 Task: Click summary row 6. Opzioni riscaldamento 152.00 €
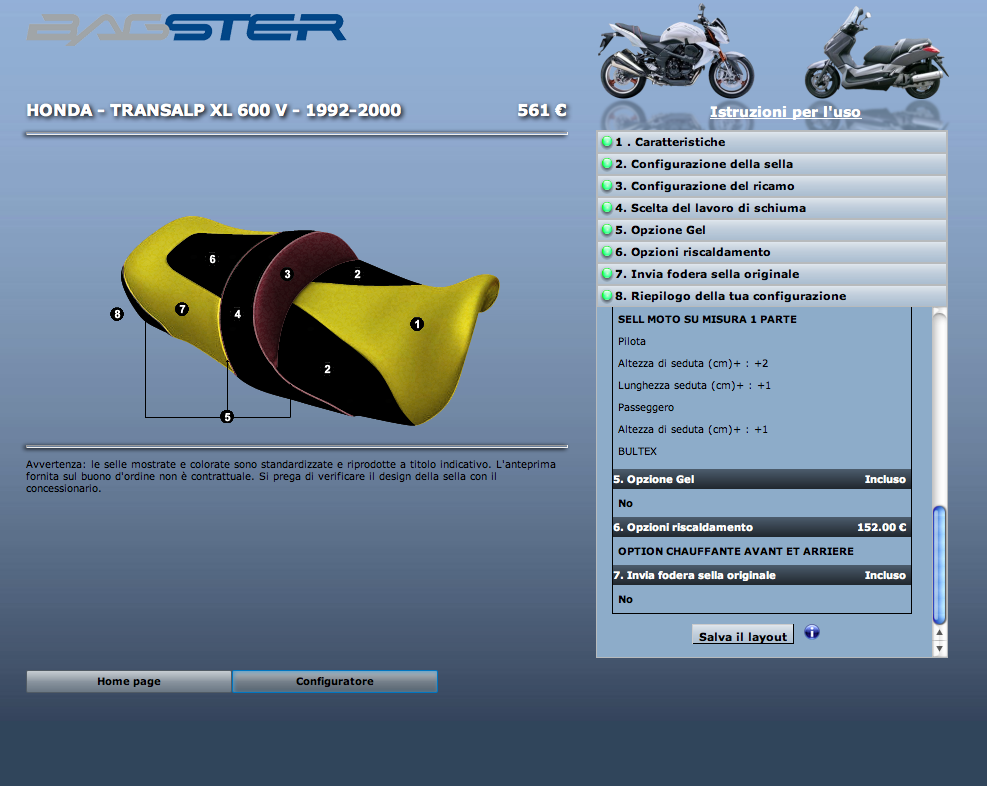pos(762,527)
